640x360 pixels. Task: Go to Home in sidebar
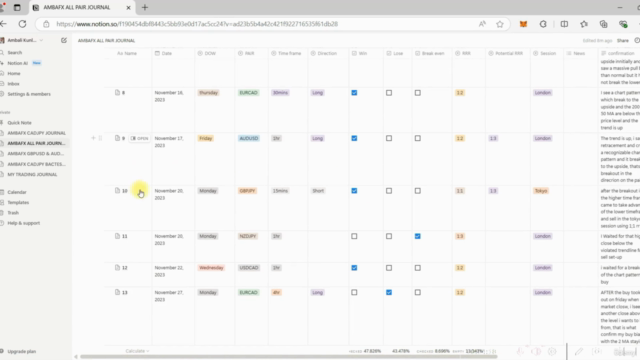[13, 73]
